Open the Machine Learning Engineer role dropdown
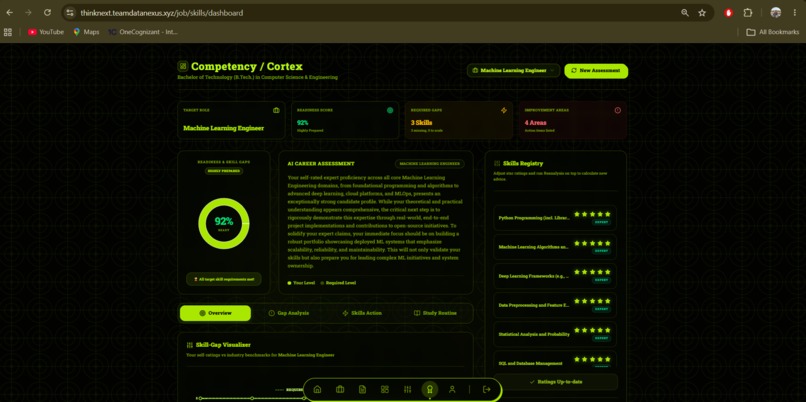 [513, 70]
